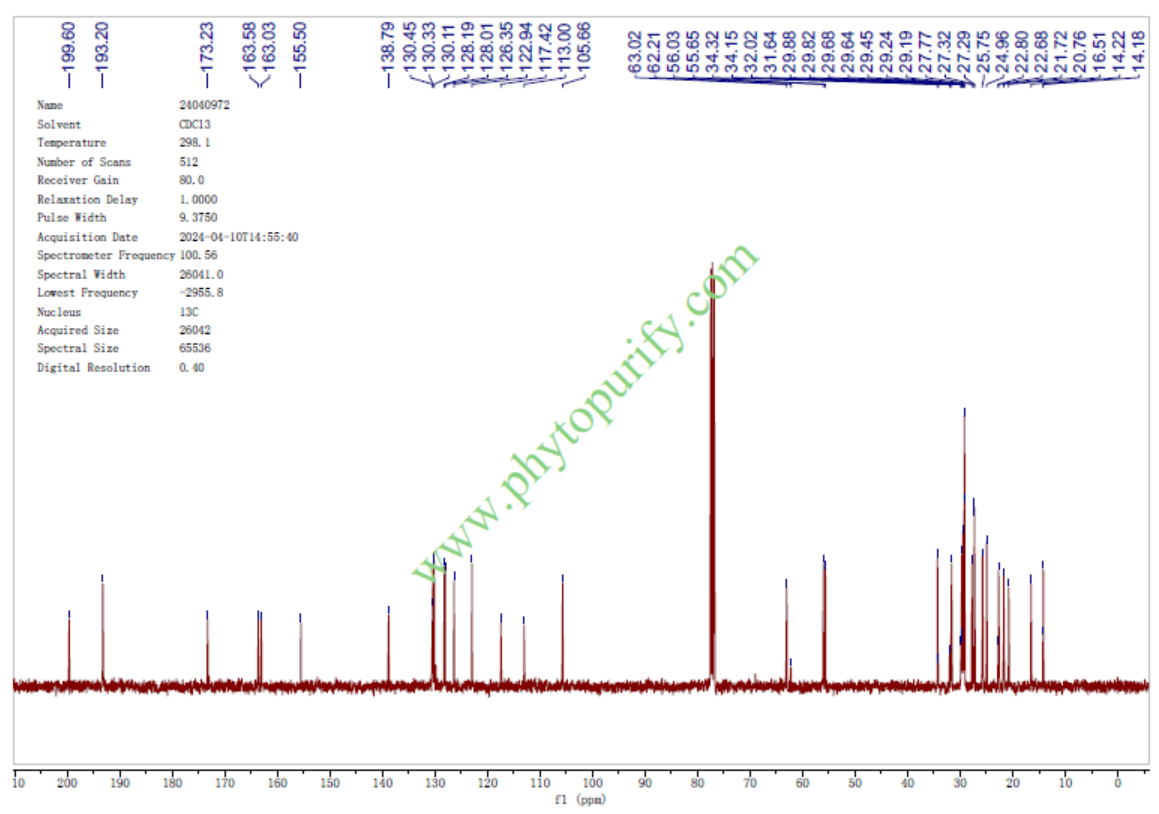Select the 193.20 peak label
The width and height of the screenshot is (1159, 814).
(x=101, y=41)
